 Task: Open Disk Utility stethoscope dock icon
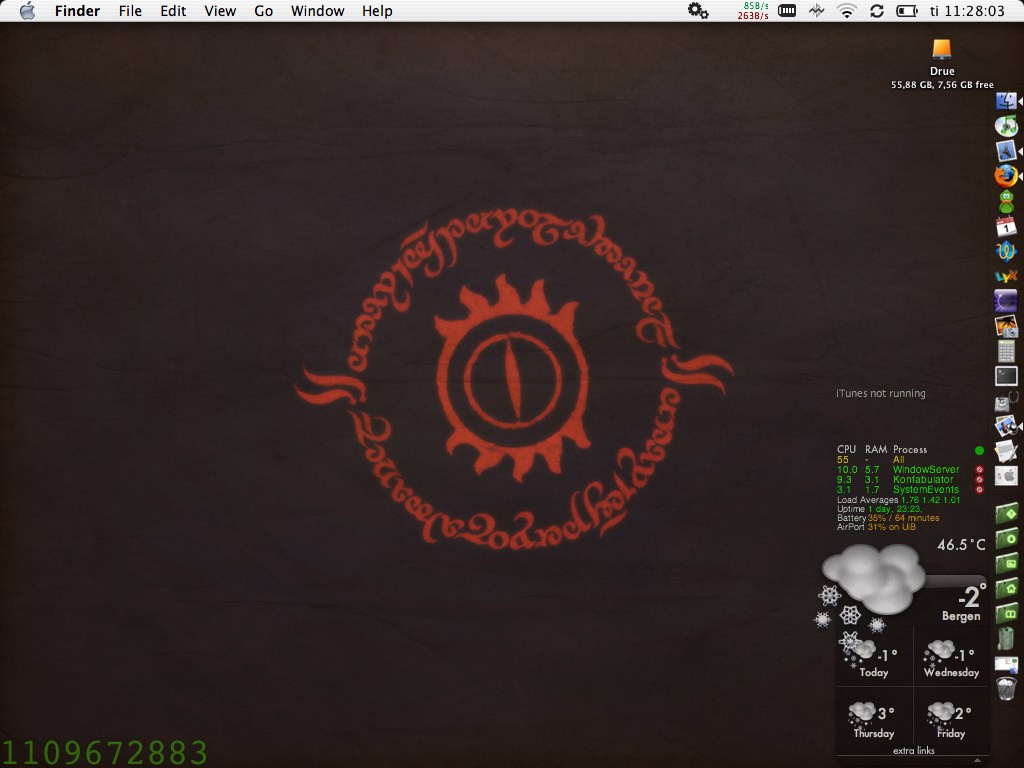tap(1006, 401)
